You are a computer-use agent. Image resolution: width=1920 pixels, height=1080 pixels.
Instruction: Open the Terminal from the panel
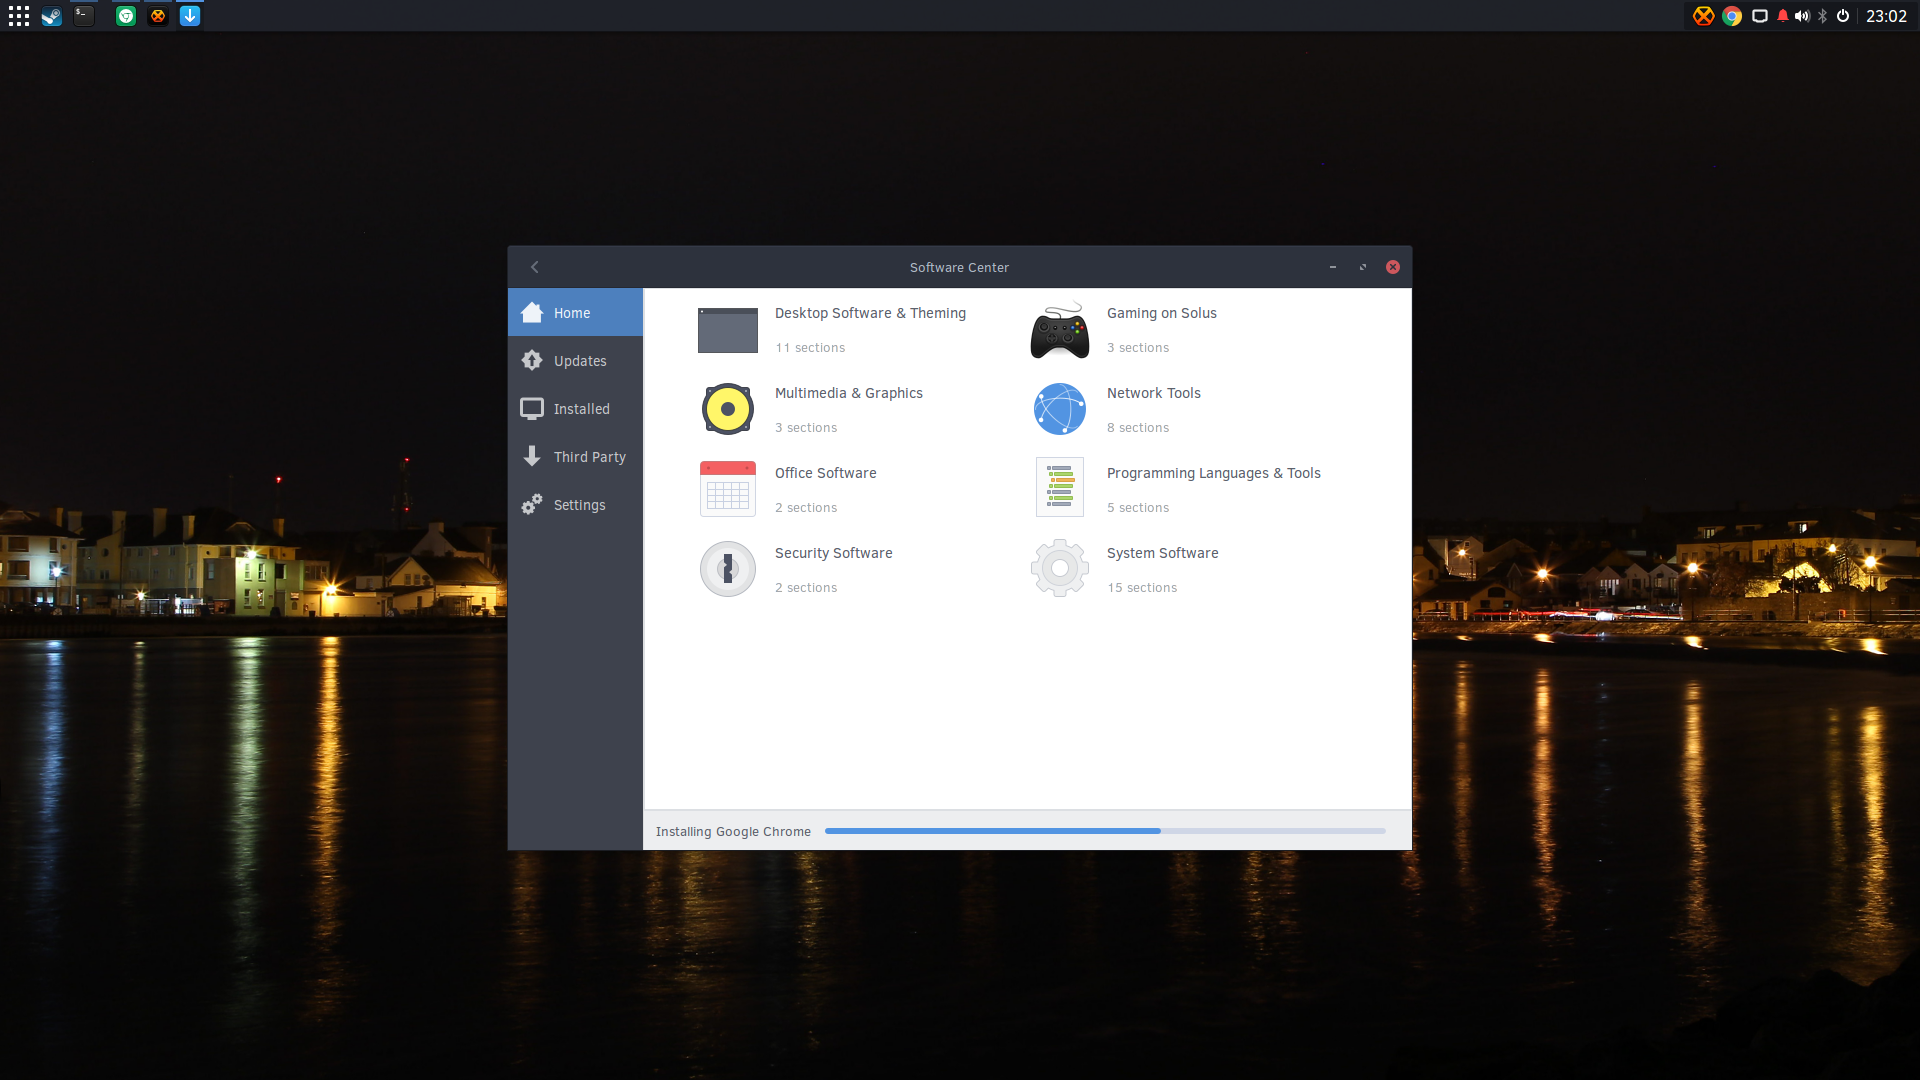point(85,16)
